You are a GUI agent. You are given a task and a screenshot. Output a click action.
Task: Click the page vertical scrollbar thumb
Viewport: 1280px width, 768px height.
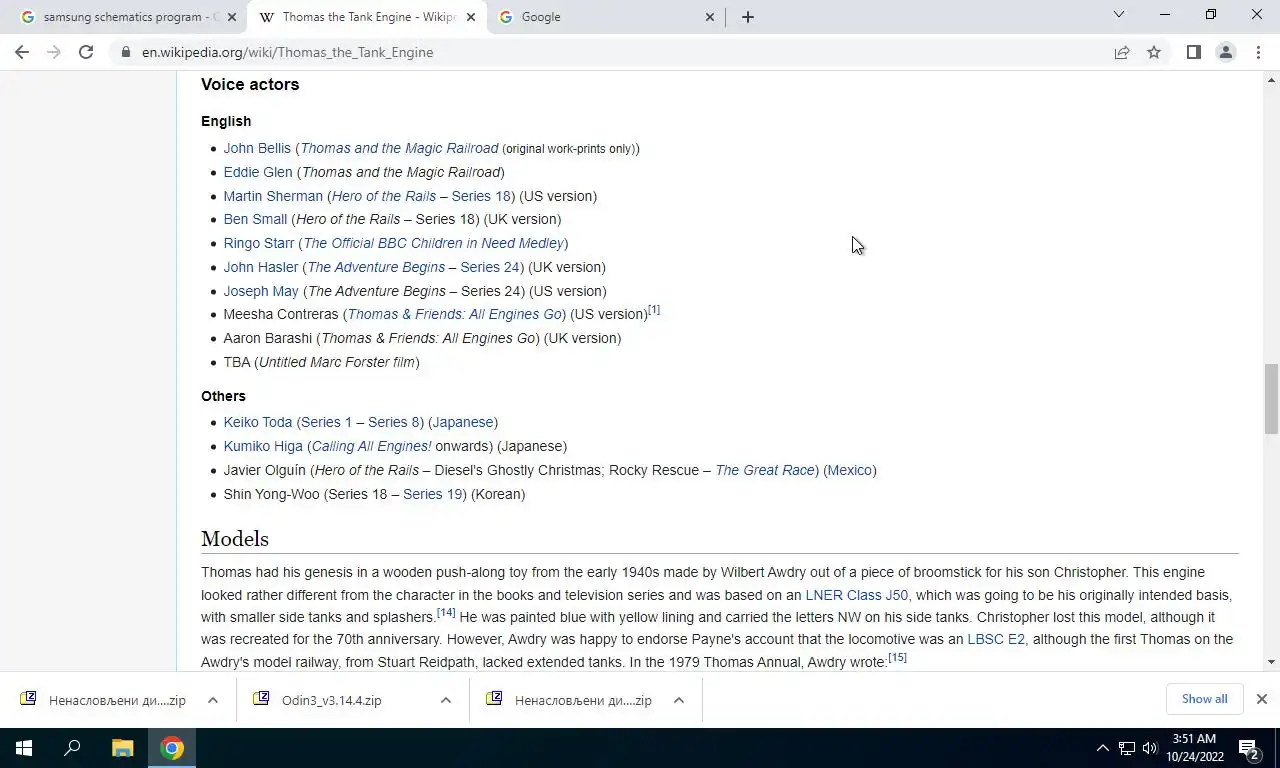pyautogui.click(x=1272, y=399)
